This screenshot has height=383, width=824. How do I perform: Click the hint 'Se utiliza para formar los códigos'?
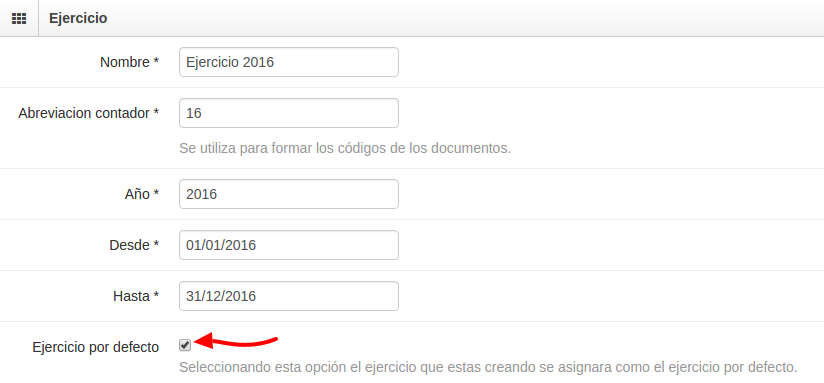point(345,148)
